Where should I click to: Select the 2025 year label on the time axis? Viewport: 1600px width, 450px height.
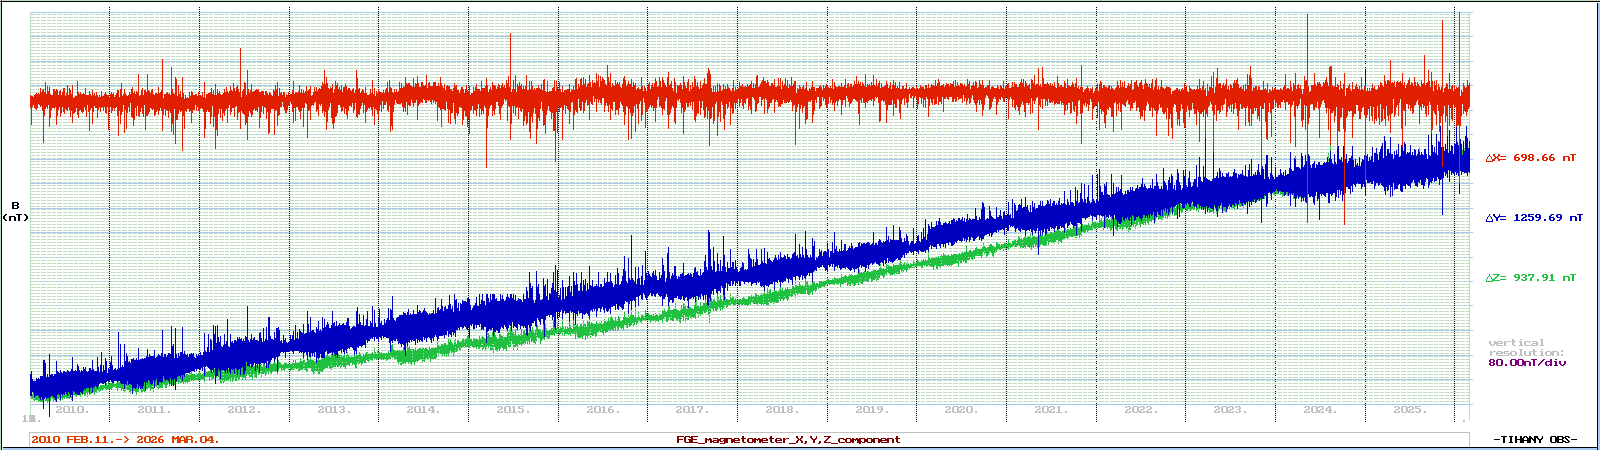coord(1409,410)
